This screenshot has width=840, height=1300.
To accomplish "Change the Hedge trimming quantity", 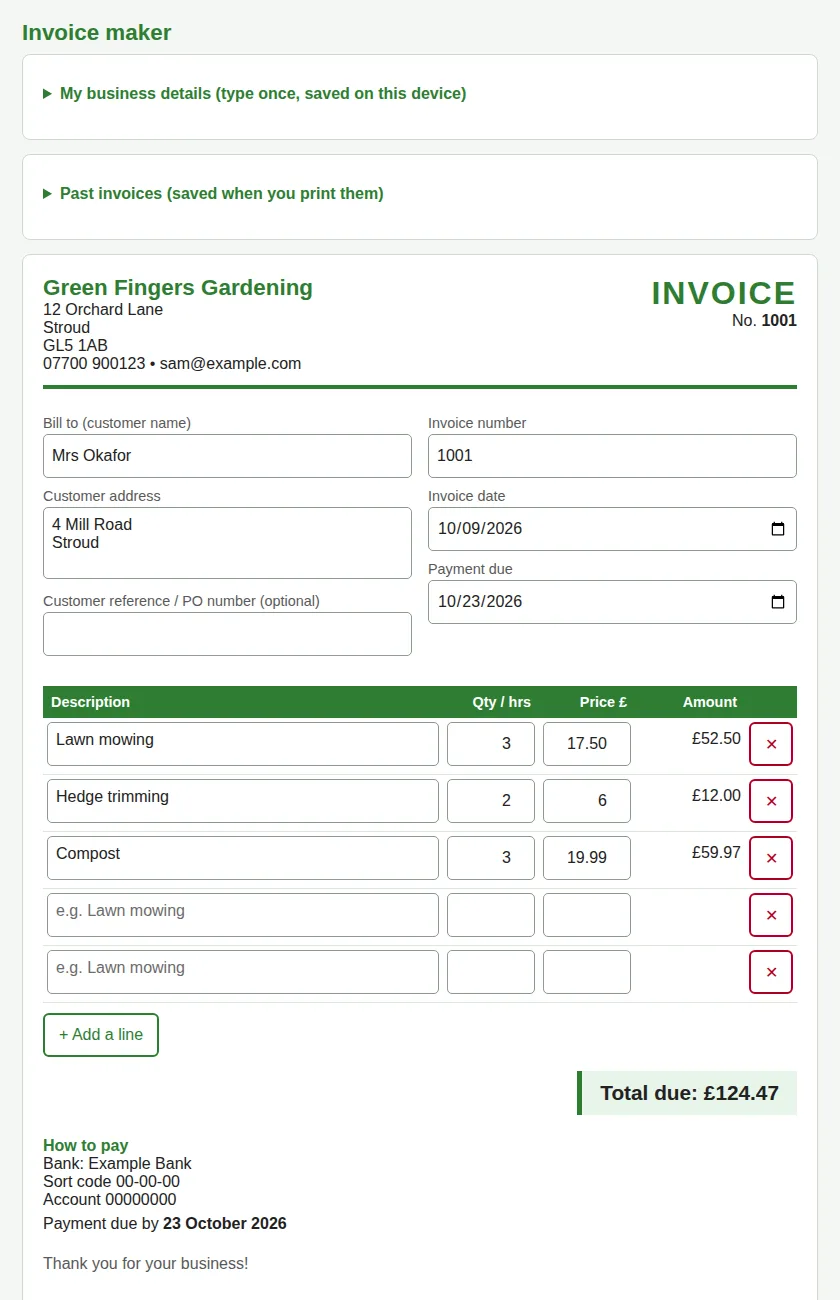I will (x=491, y=801).
